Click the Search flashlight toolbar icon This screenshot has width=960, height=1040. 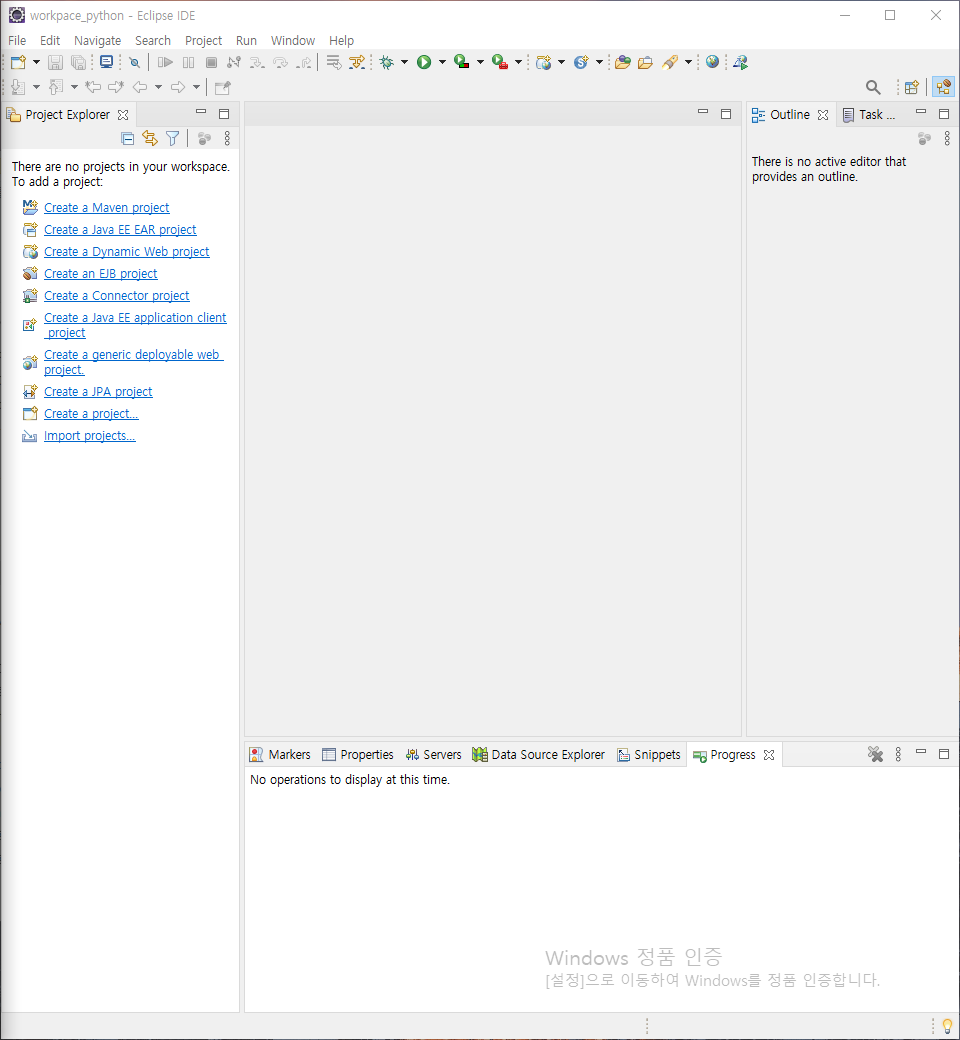pyautogui.click(x=669, y=62)
